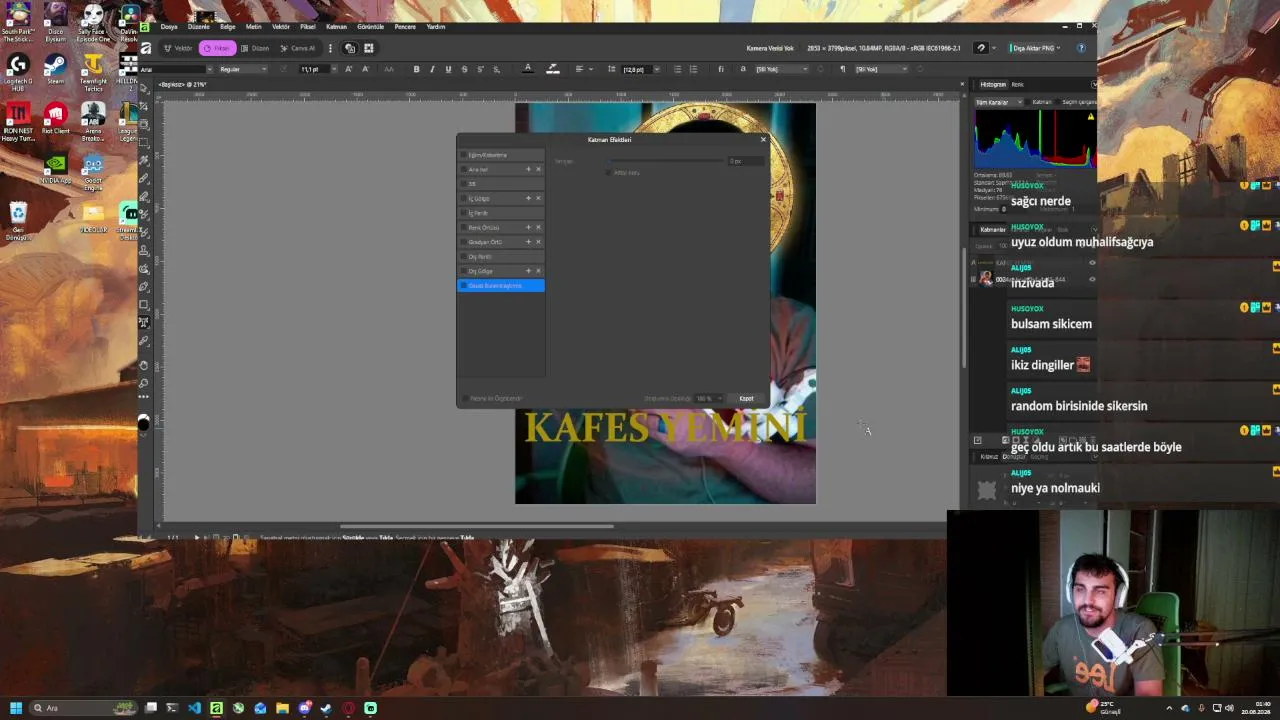Select the KAFES YEMİNİ text on canvas
This screenshot has height=720, width=1280.
(665, 427)
